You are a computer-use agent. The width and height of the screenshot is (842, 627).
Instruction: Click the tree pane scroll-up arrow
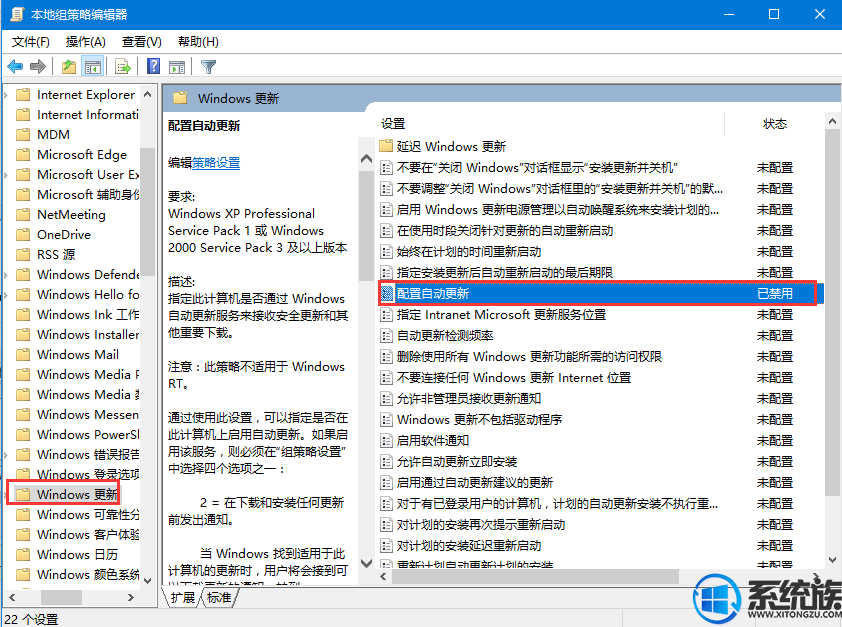[148, 94]
